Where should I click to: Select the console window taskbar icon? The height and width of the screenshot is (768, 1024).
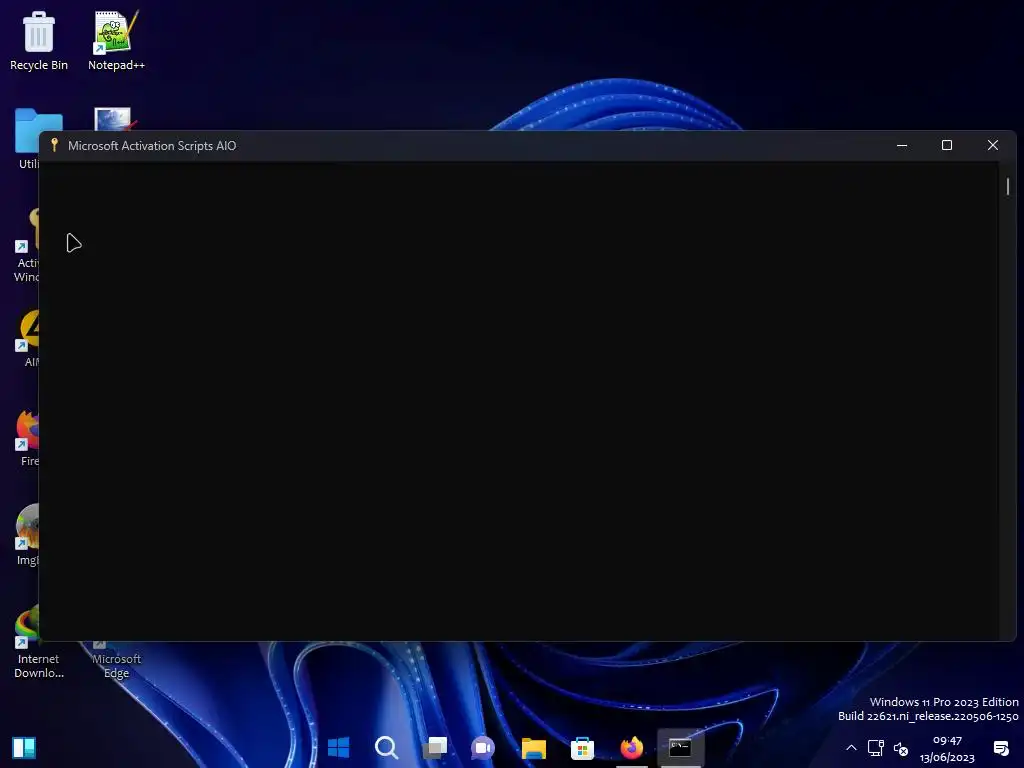pyautogui.click(x=680, y=747)
